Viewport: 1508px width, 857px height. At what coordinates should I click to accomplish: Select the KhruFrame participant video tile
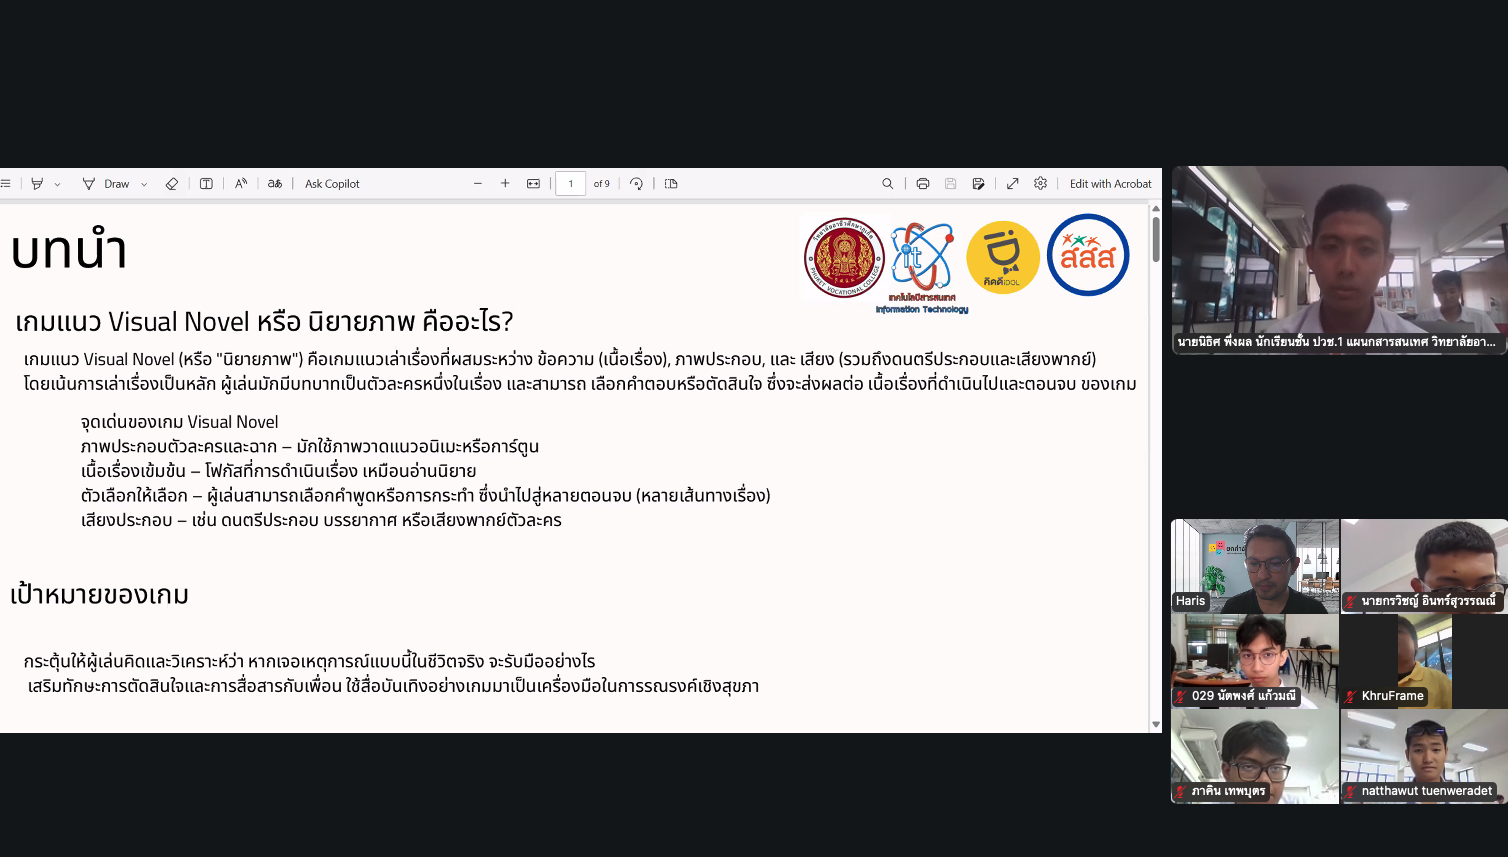point(1423,661)
